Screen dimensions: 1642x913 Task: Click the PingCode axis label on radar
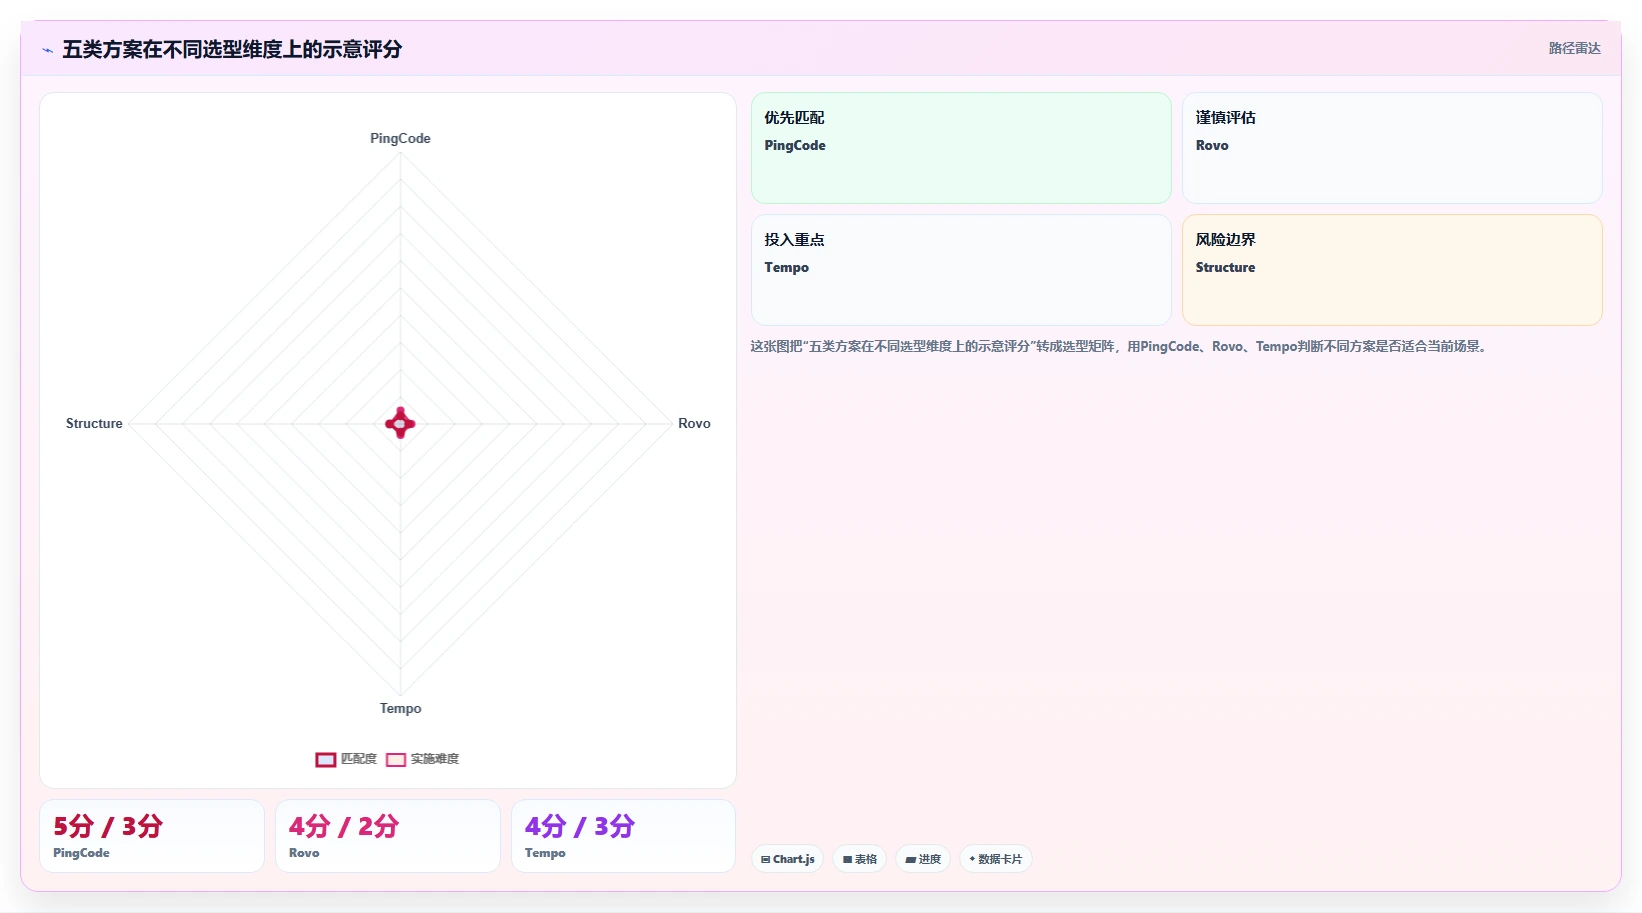[400, 138]
